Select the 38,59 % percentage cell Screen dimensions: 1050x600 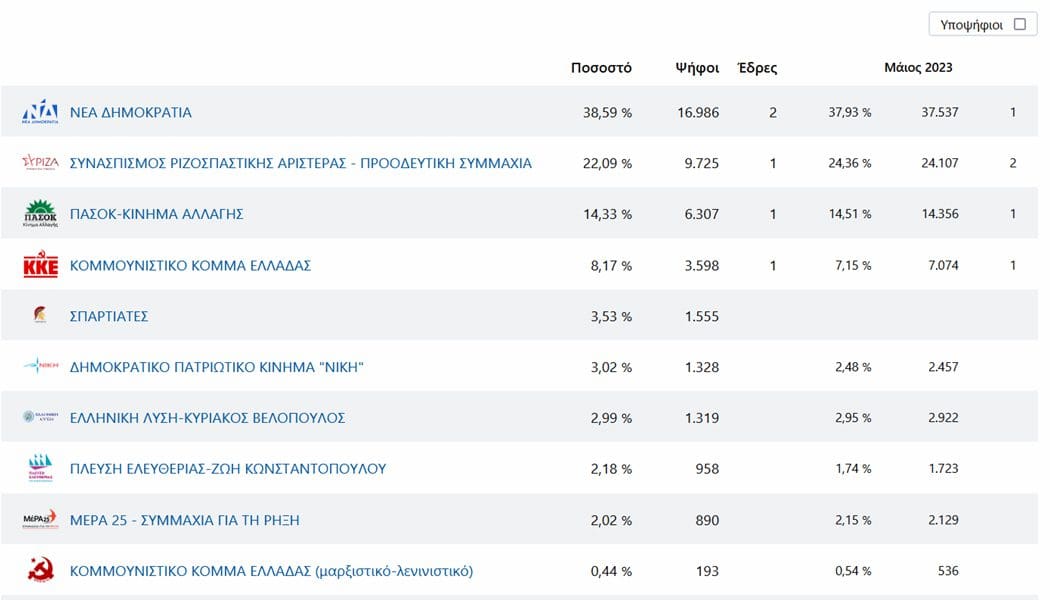607,112
